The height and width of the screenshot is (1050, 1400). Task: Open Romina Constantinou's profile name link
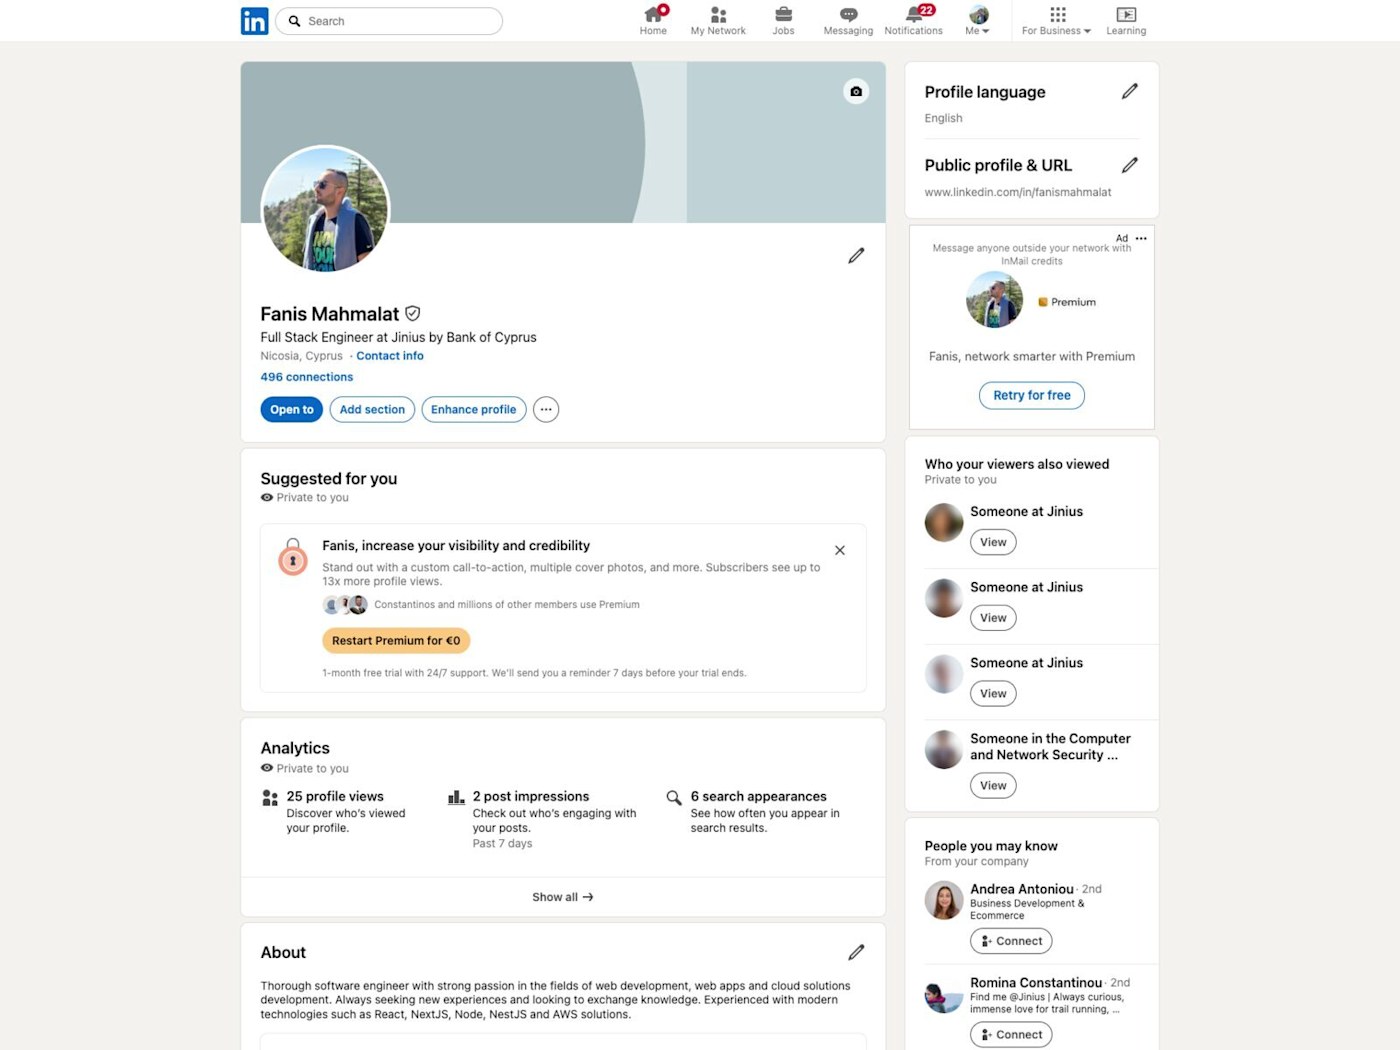[1036, 983]
